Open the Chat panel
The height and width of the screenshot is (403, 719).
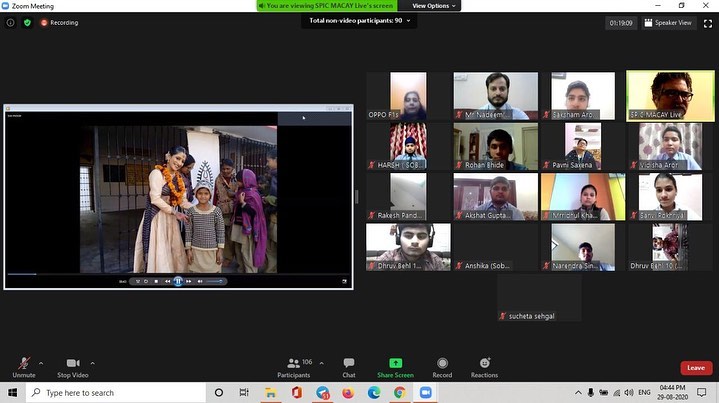point(348,364)
